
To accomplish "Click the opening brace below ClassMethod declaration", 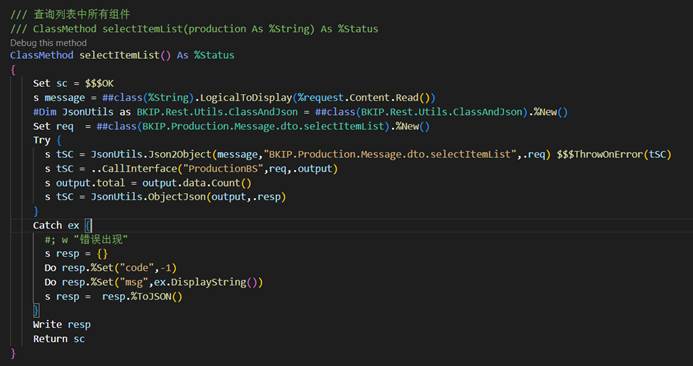I will point(13,70).
